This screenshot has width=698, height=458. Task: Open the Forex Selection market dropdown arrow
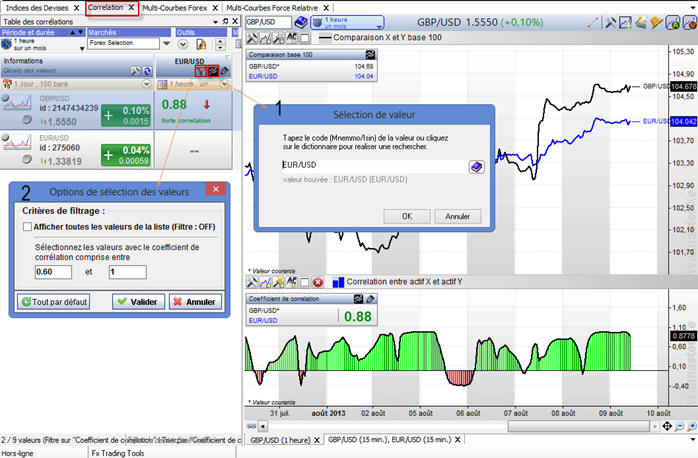(166, 44)
